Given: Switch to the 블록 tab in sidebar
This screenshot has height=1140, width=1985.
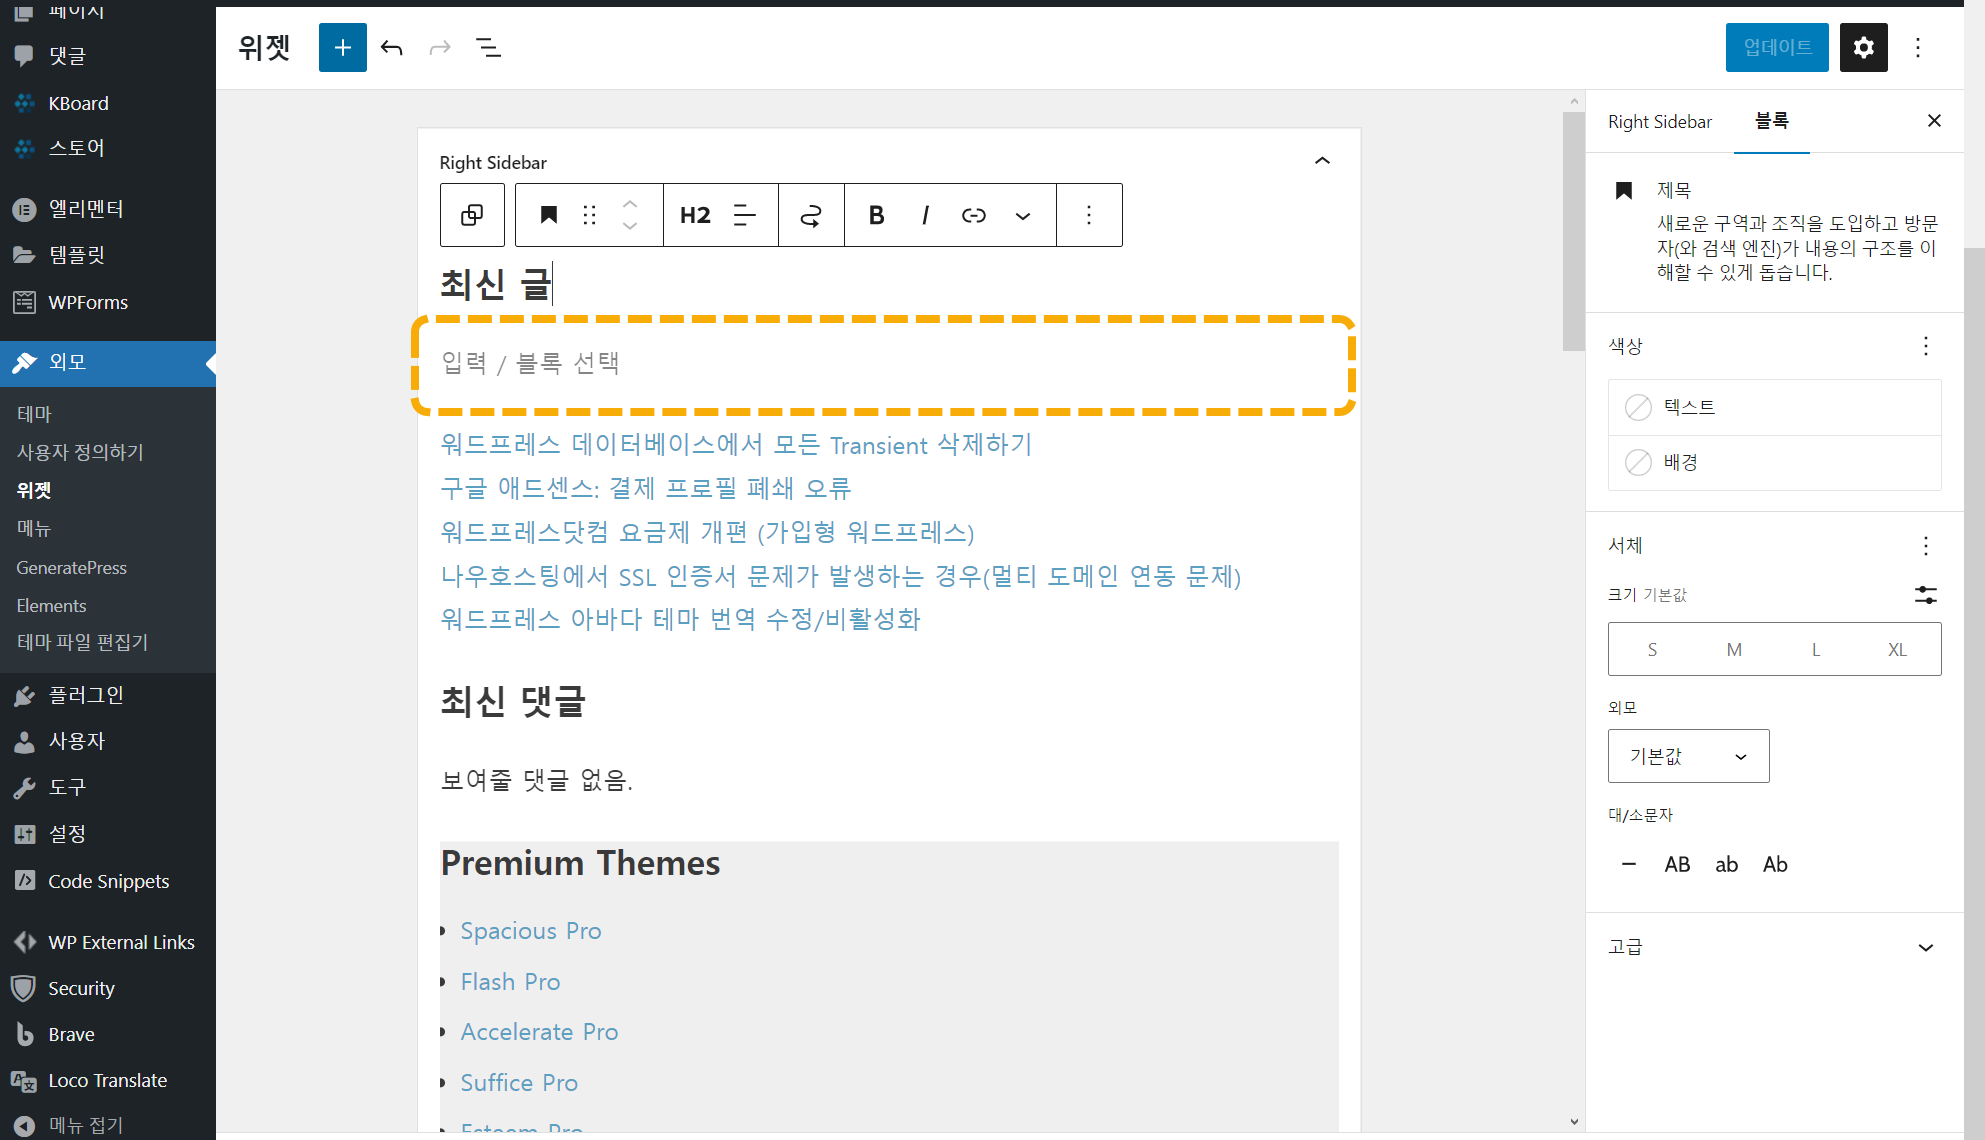Looking at the screenshot, I should click(x=1771, y=120).
